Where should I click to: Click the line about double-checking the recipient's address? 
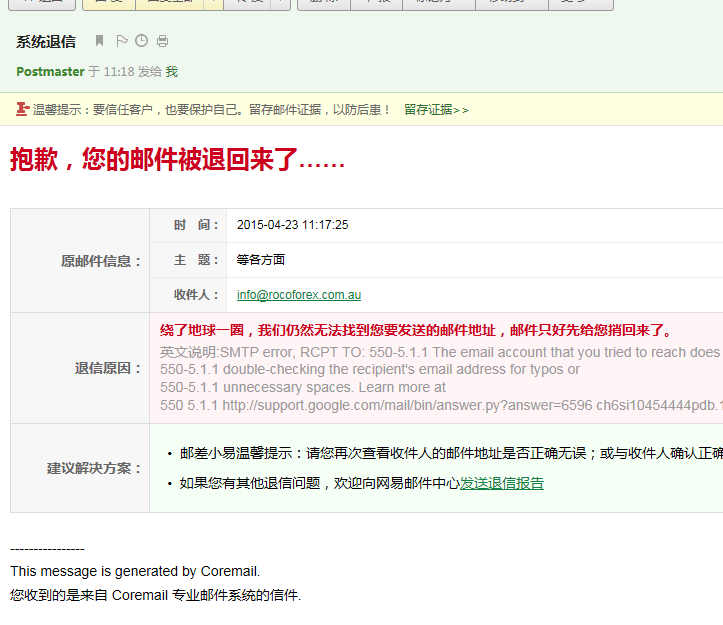pyautogui.click(x=370, y=369)
